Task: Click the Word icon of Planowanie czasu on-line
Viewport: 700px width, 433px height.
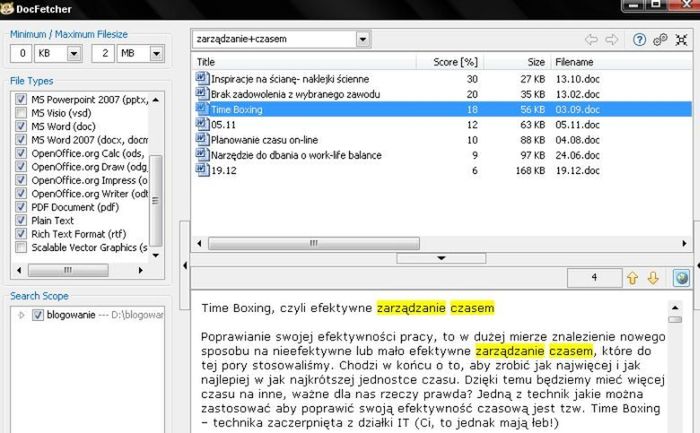Action: [x=202, y=139]
